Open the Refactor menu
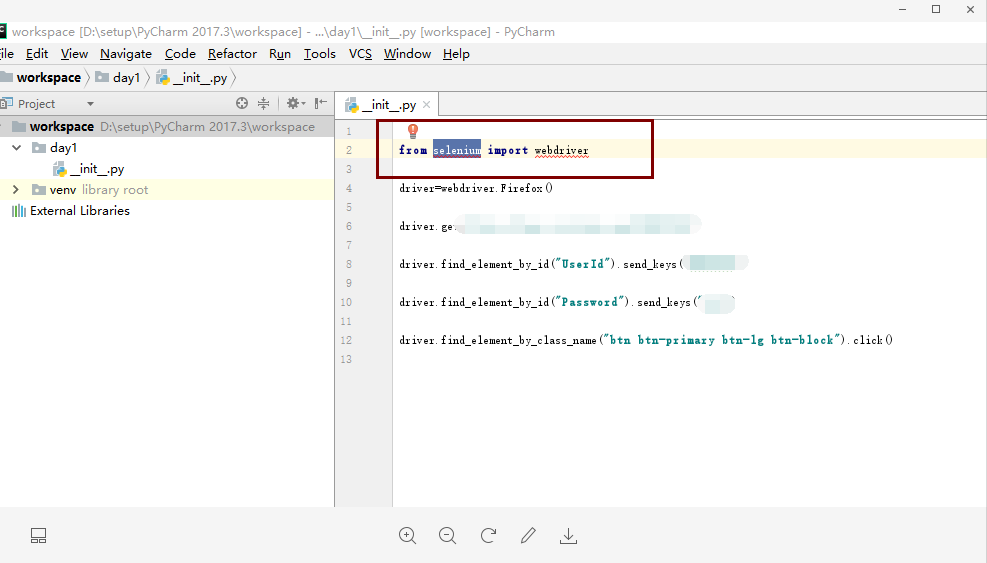Screen dimensions: 987x563 [232, 54]
